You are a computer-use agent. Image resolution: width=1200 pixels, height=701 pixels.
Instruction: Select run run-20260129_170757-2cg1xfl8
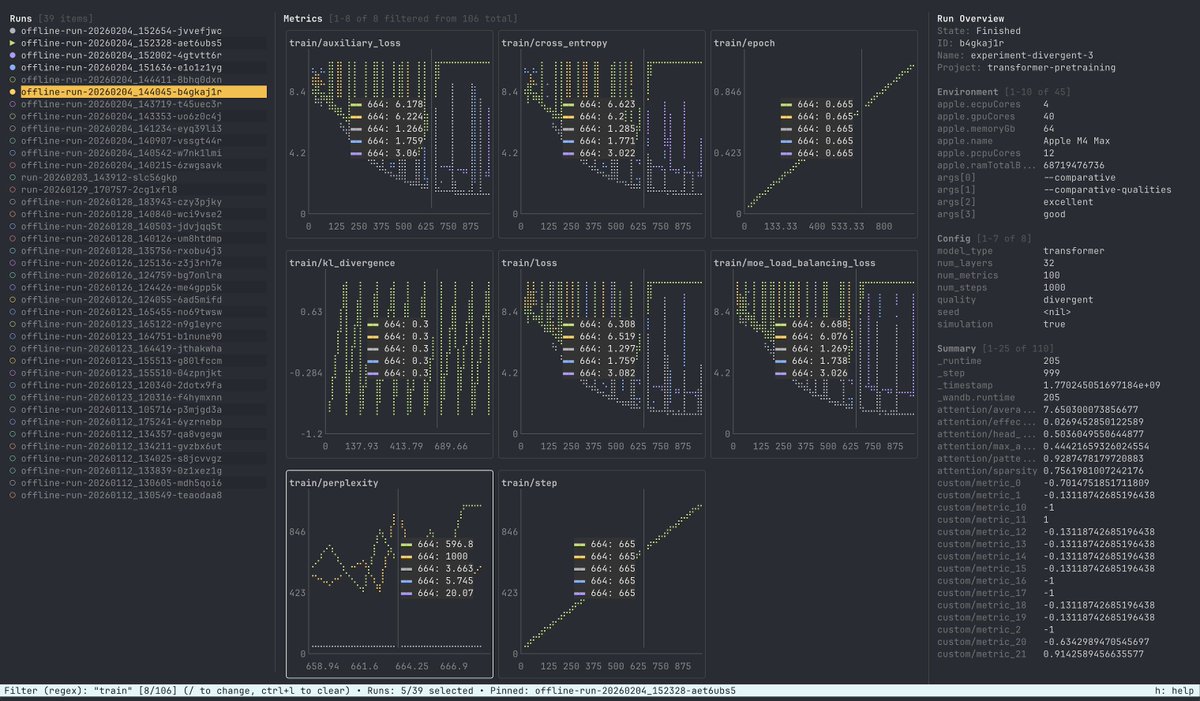click(137, 188)
